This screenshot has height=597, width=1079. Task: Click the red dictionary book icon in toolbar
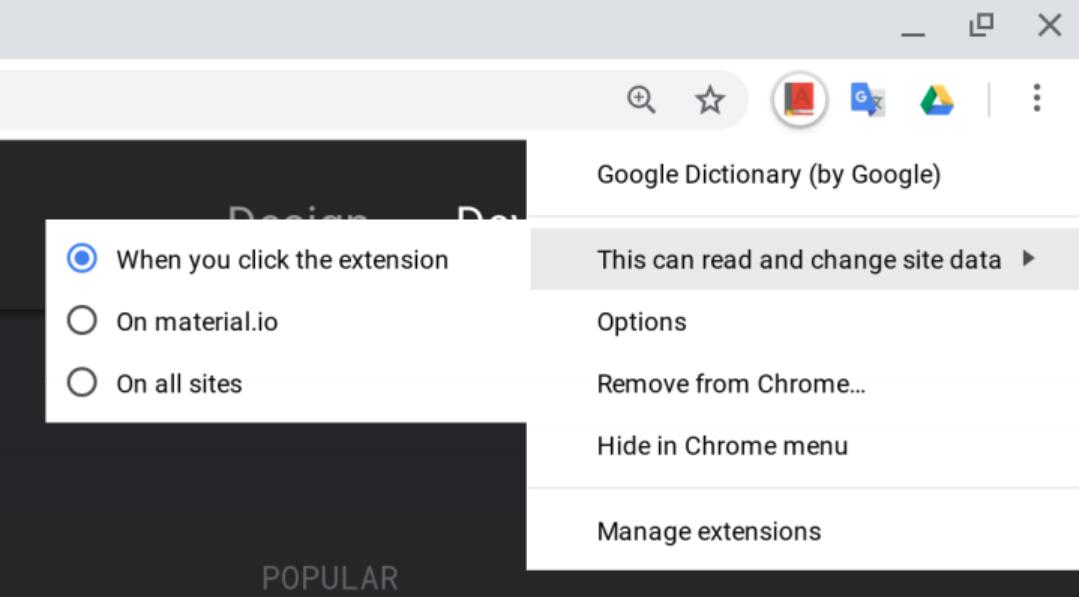pyautogui.click(x=797, y=99)
